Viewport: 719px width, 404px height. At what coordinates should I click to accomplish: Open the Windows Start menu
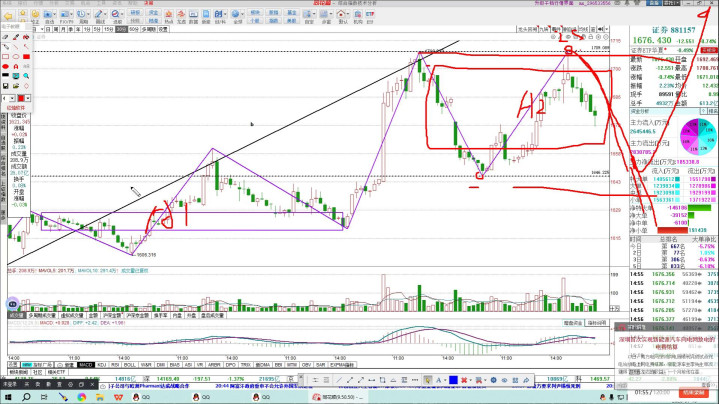tap(8, 397)
